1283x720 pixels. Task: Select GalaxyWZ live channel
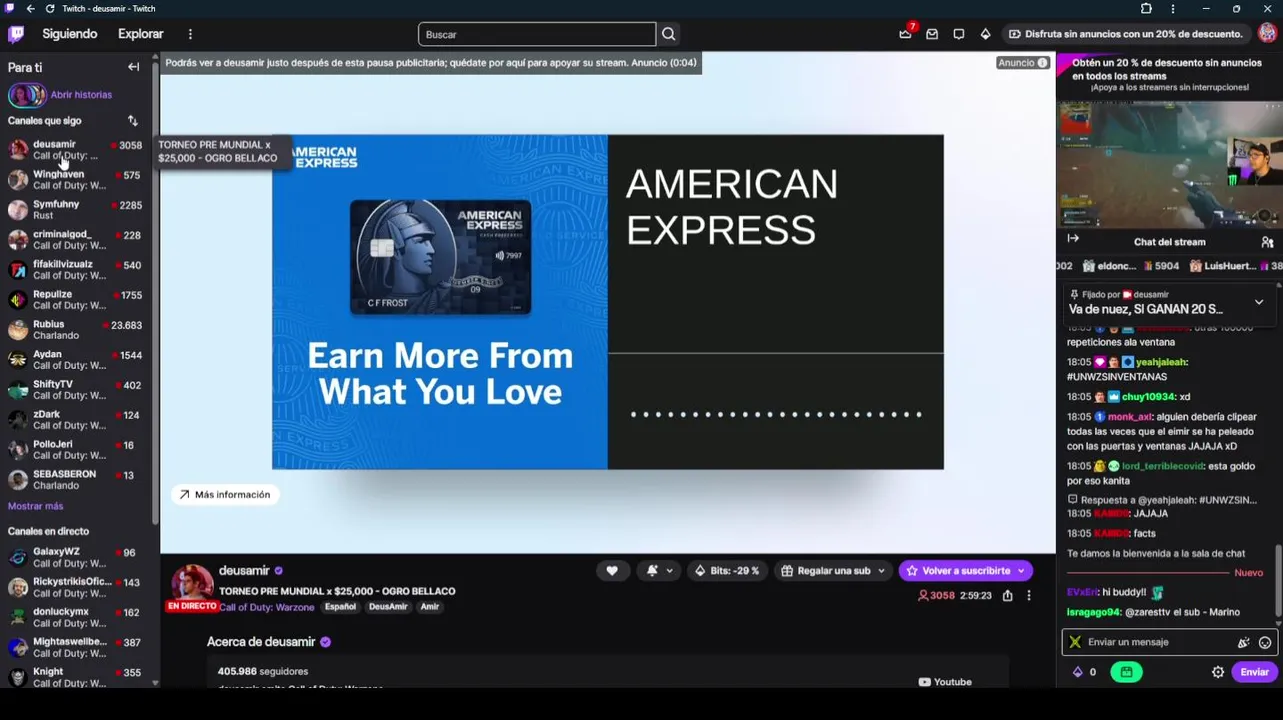(x=77, y=557)
